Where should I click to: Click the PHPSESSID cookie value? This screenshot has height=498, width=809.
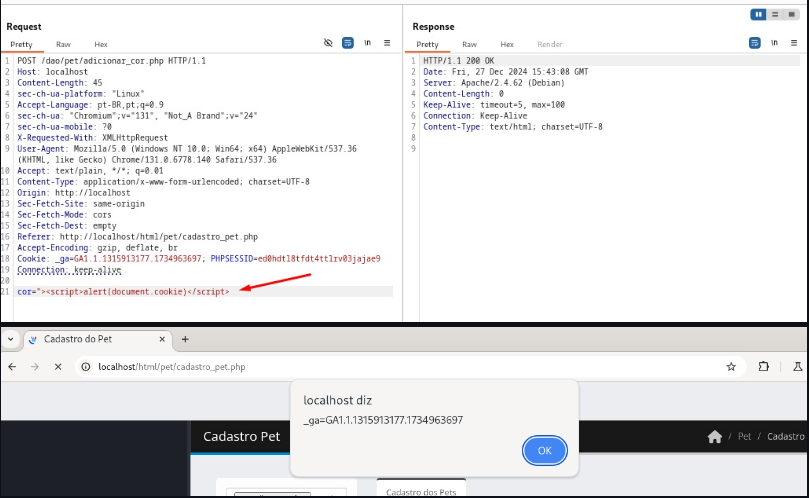tap(319, 259)
